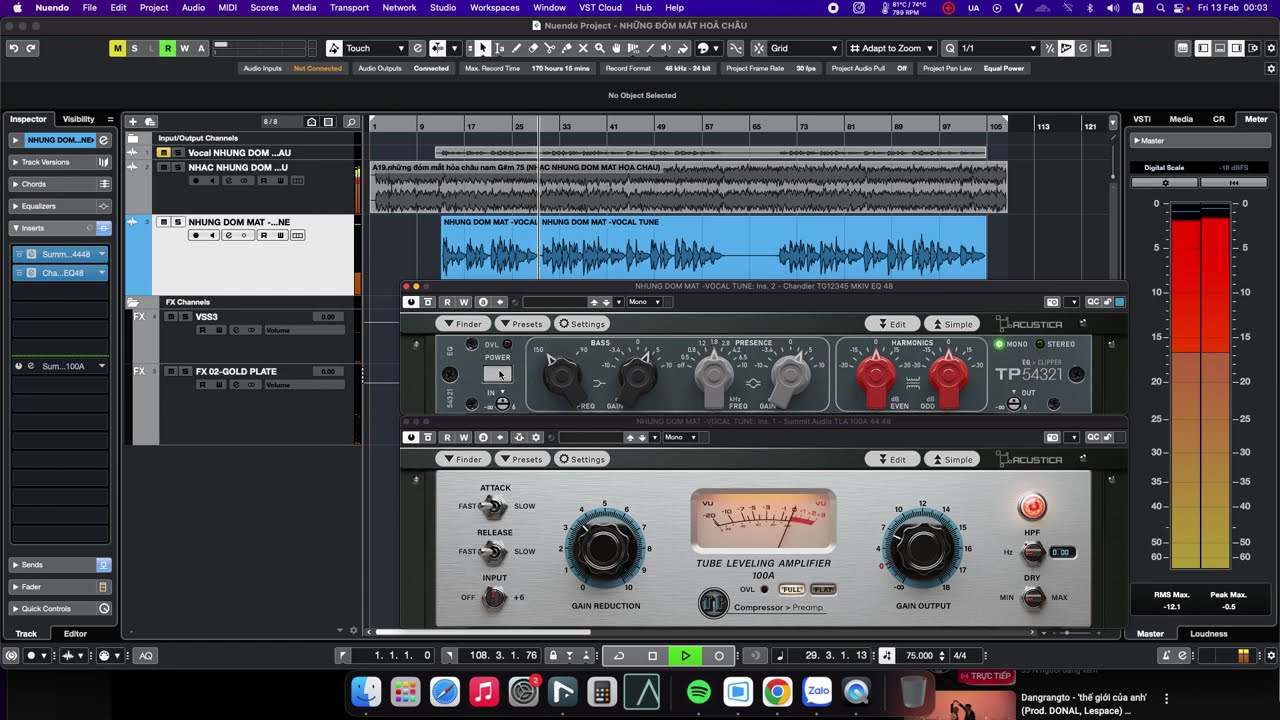Start playback with green Play button
The width and height of the screenshot is (1280, 720).
tap(685, 656)
